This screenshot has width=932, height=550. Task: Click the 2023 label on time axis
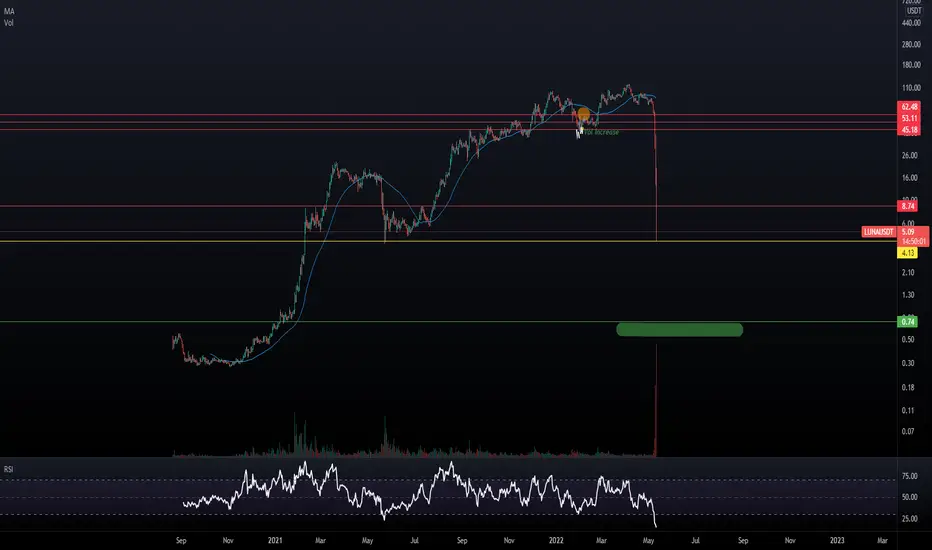point(837,540)
